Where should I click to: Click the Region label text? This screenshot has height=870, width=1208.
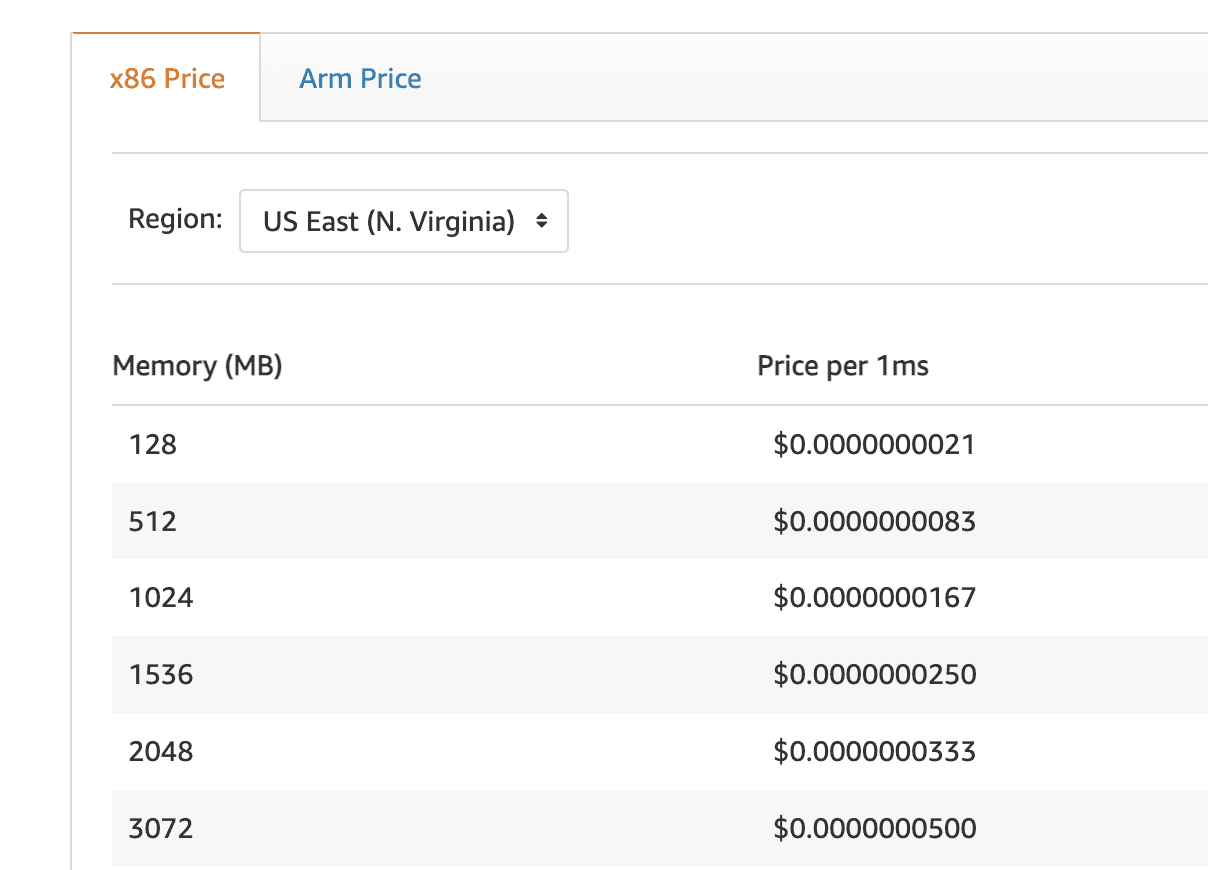click(175, 219)
